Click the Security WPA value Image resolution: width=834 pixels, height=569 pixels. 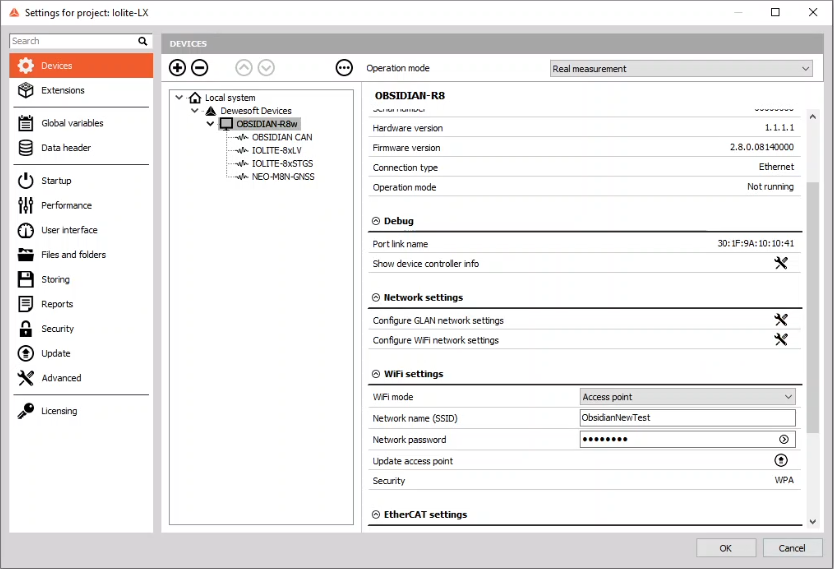point(784,480)
